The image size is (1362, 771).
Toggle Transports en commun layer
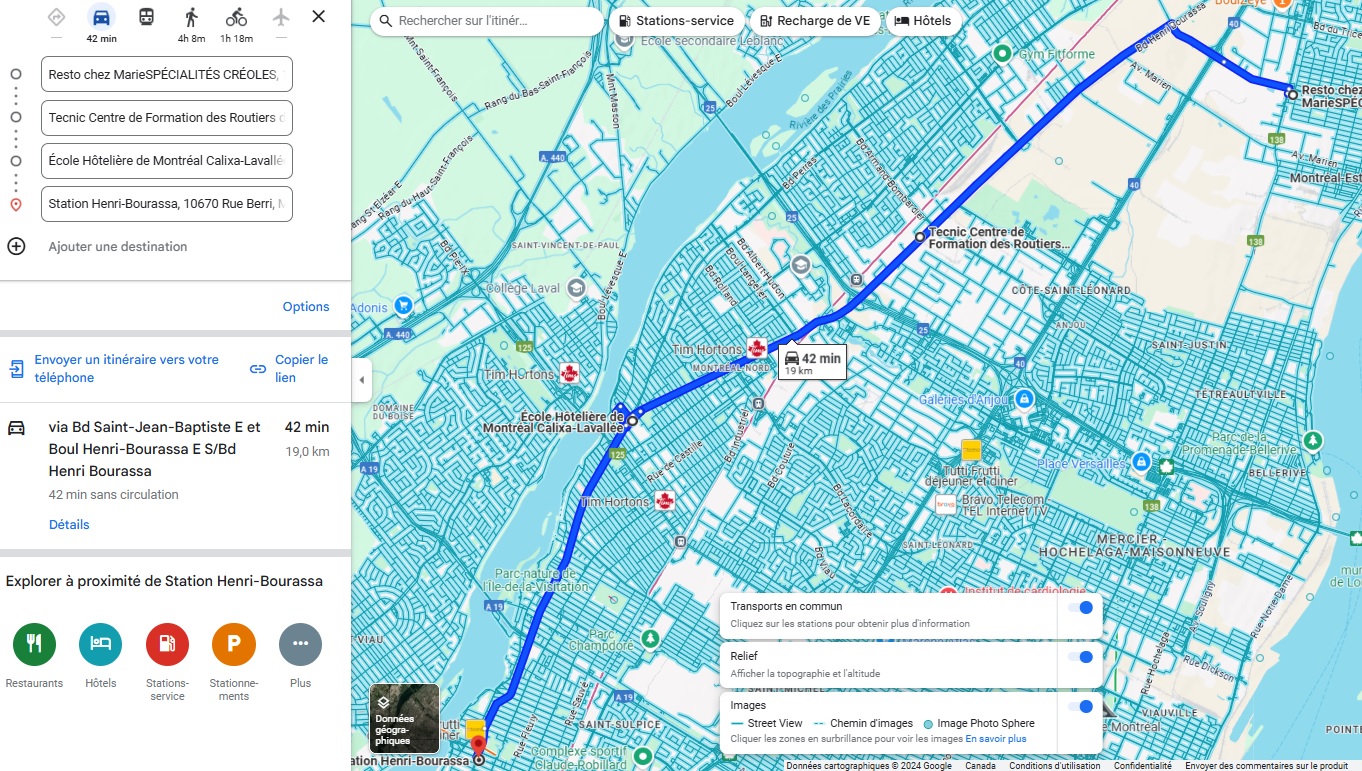pos(1080,608)
